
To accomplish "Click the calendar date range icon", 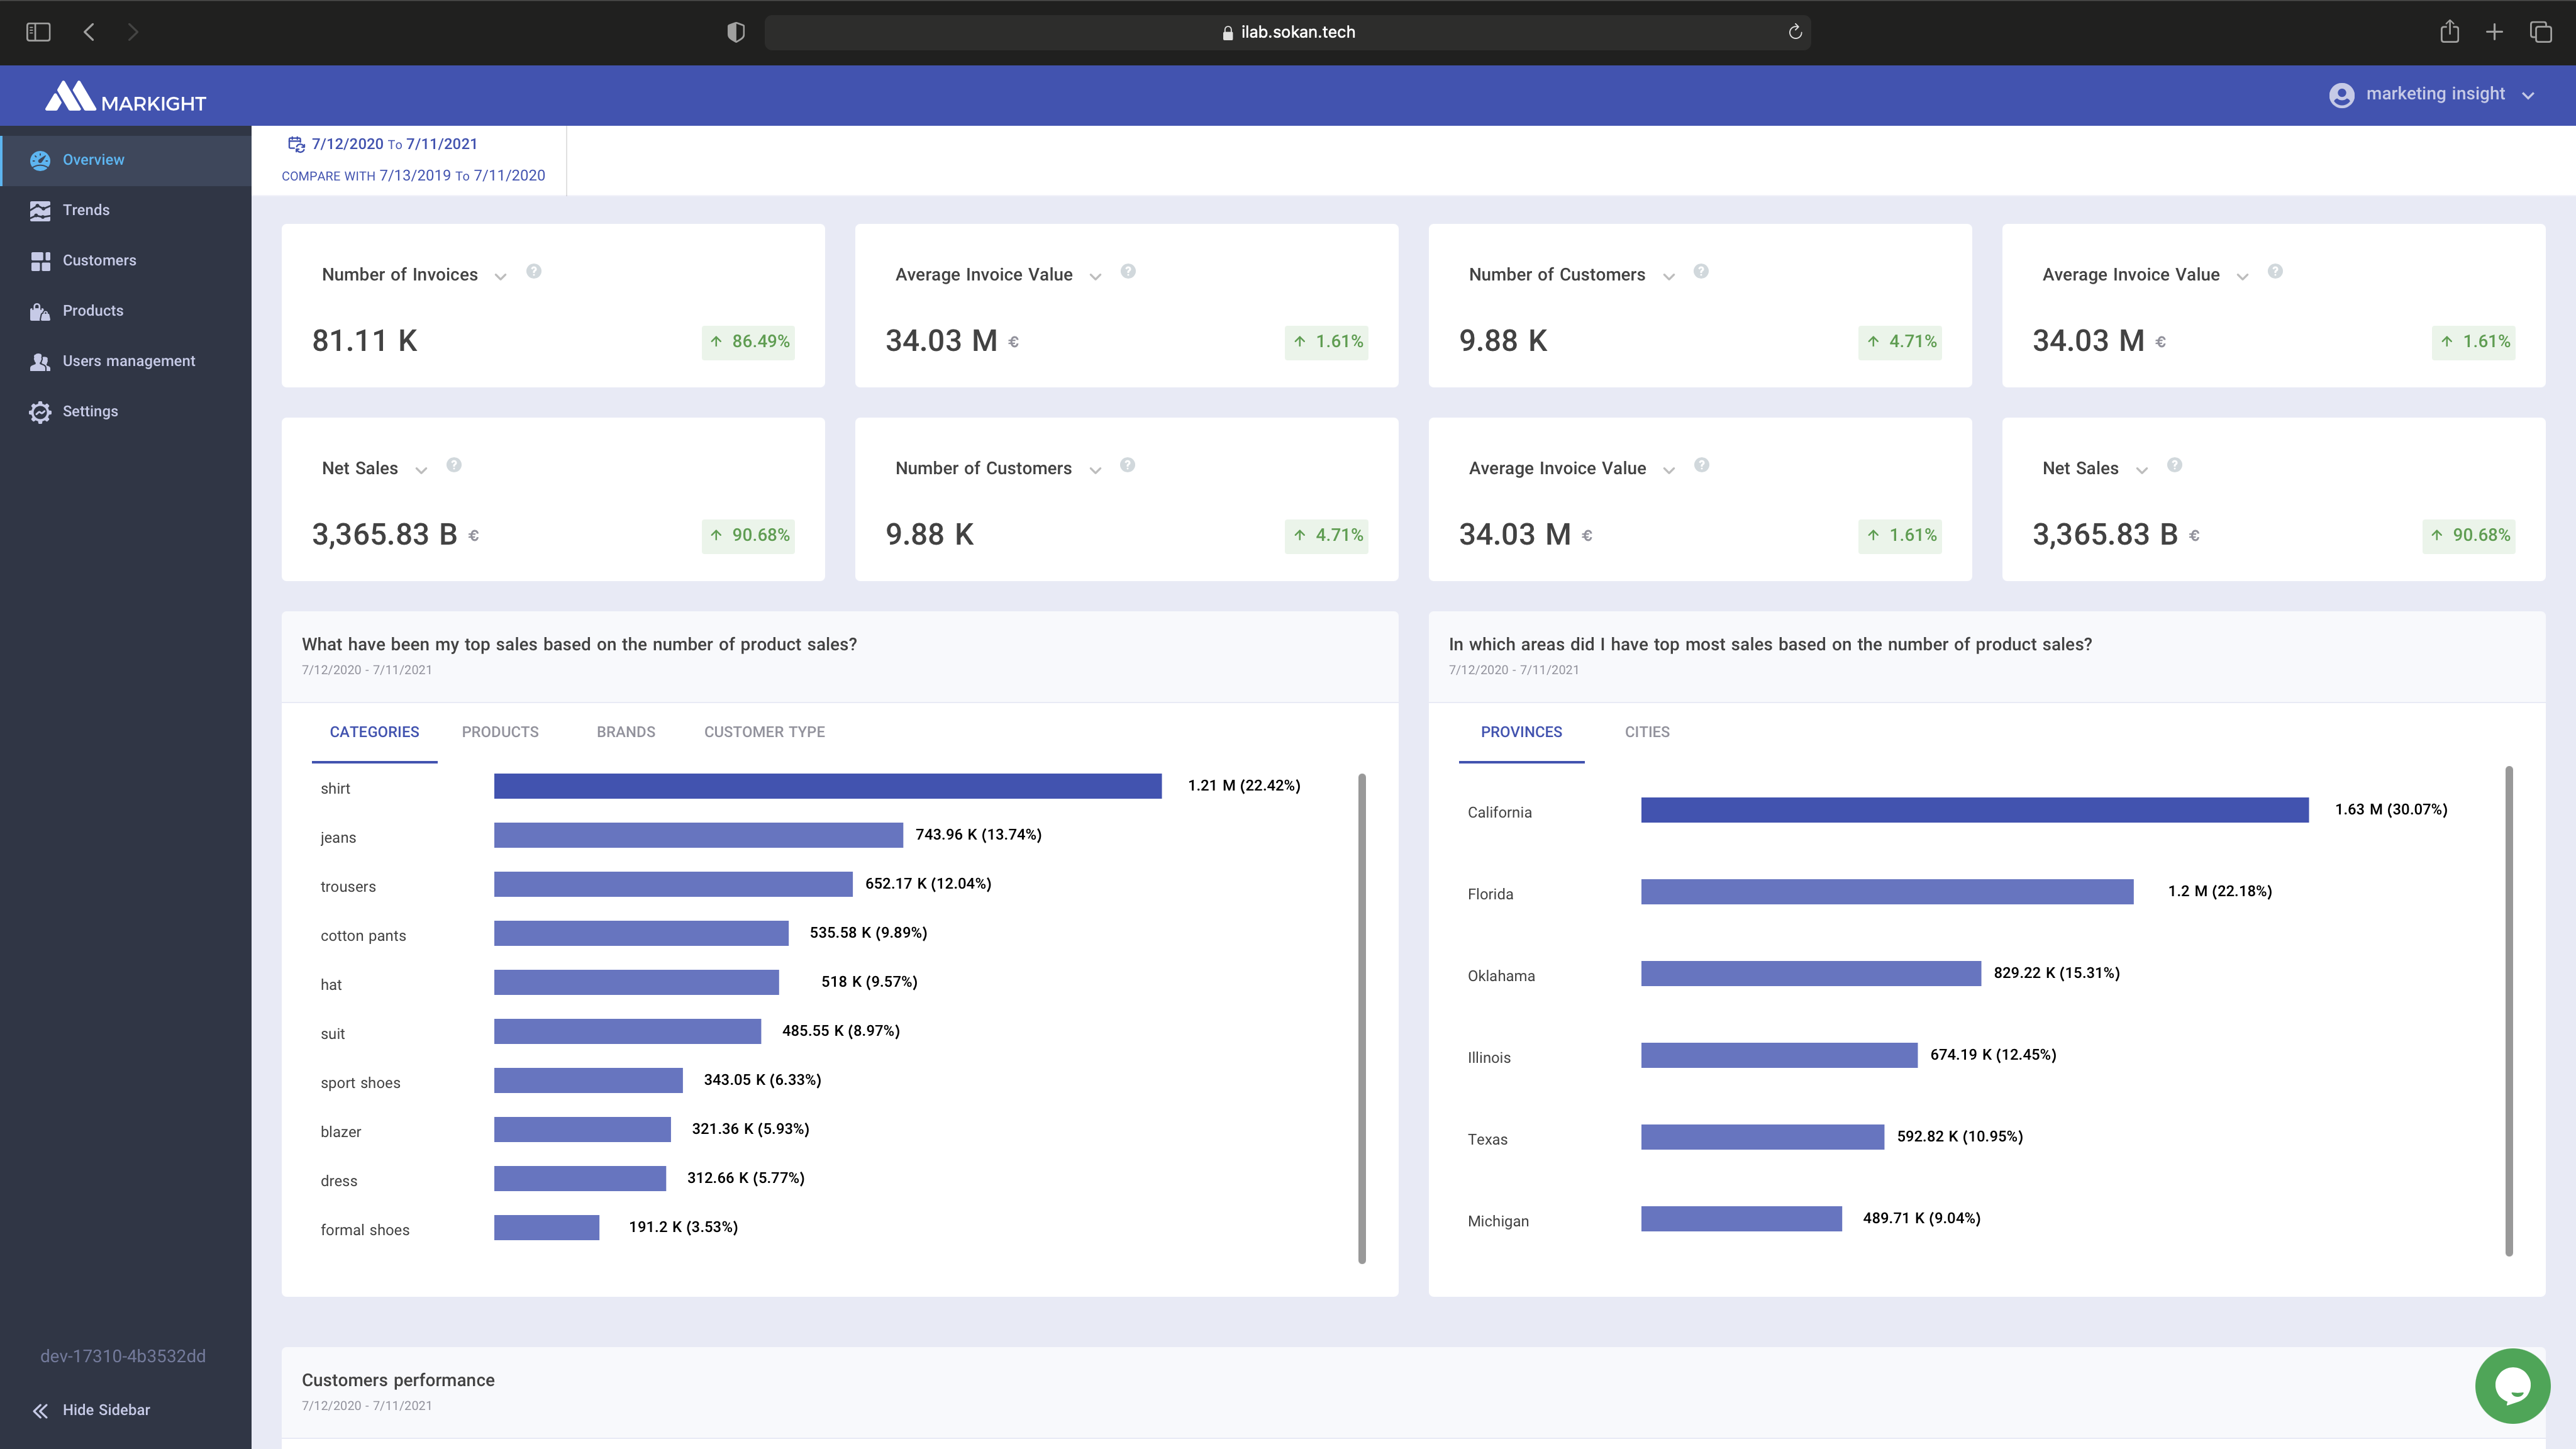I will (x=296, y=144).
